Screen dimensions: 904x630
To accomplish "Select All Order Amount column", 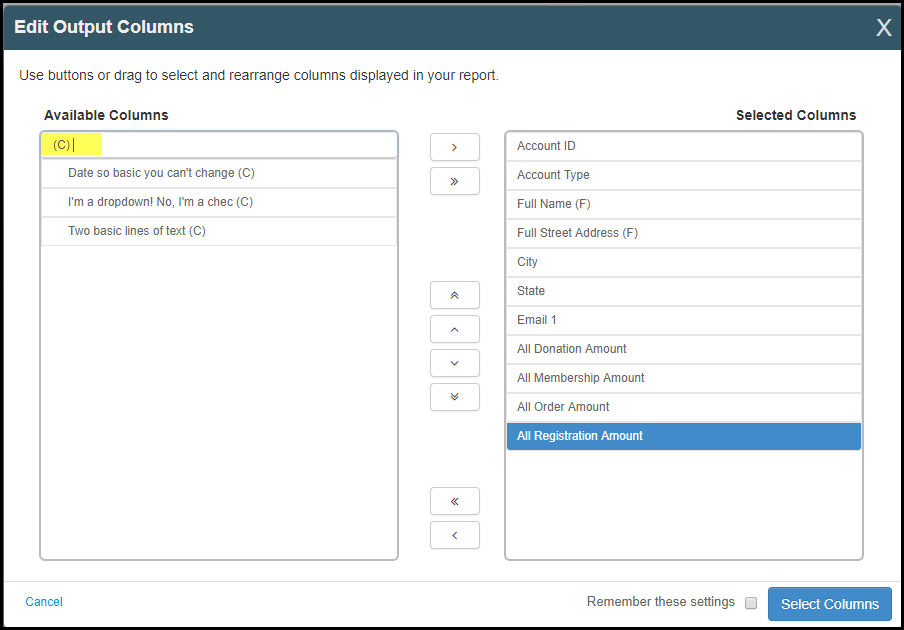I will tap(684, 407).
